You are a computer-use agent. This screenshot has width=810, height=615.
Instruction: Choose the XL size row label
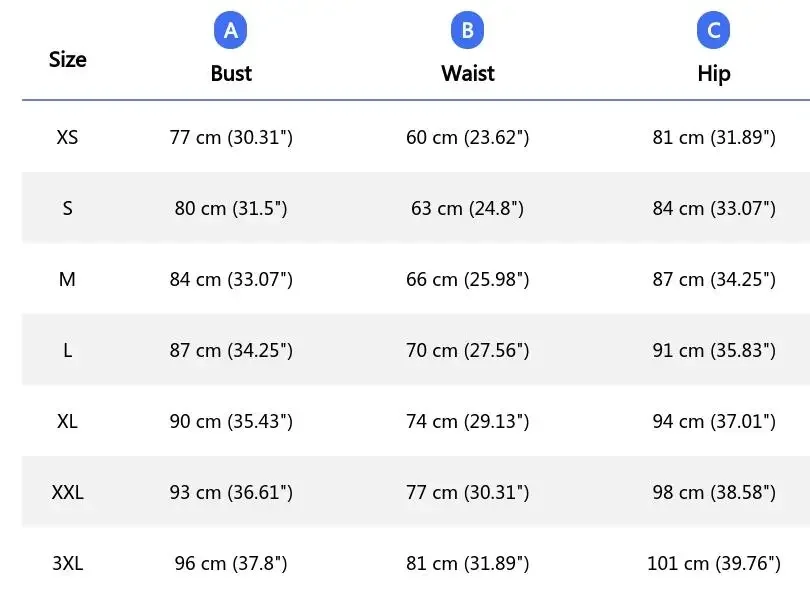(x=68, y=421)
